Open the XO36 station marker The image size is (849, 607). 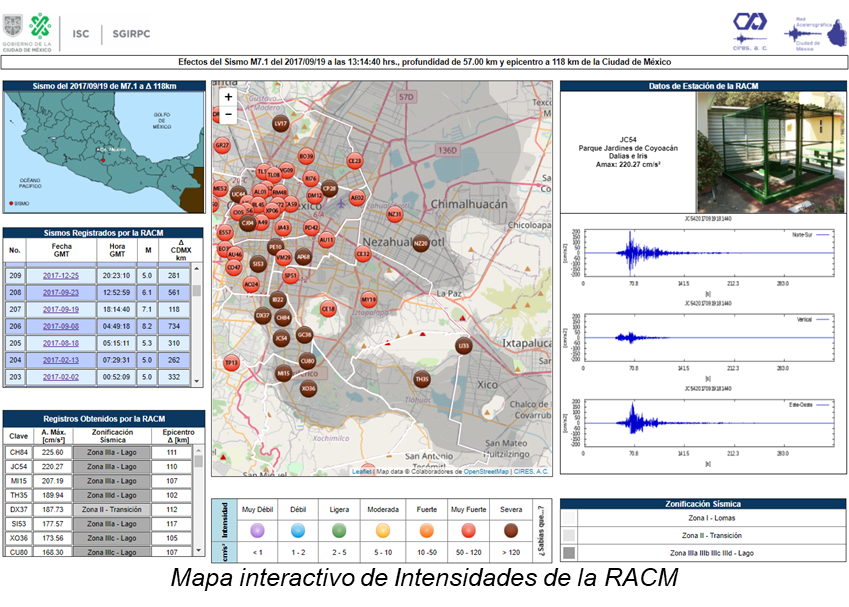coord(309,388)
